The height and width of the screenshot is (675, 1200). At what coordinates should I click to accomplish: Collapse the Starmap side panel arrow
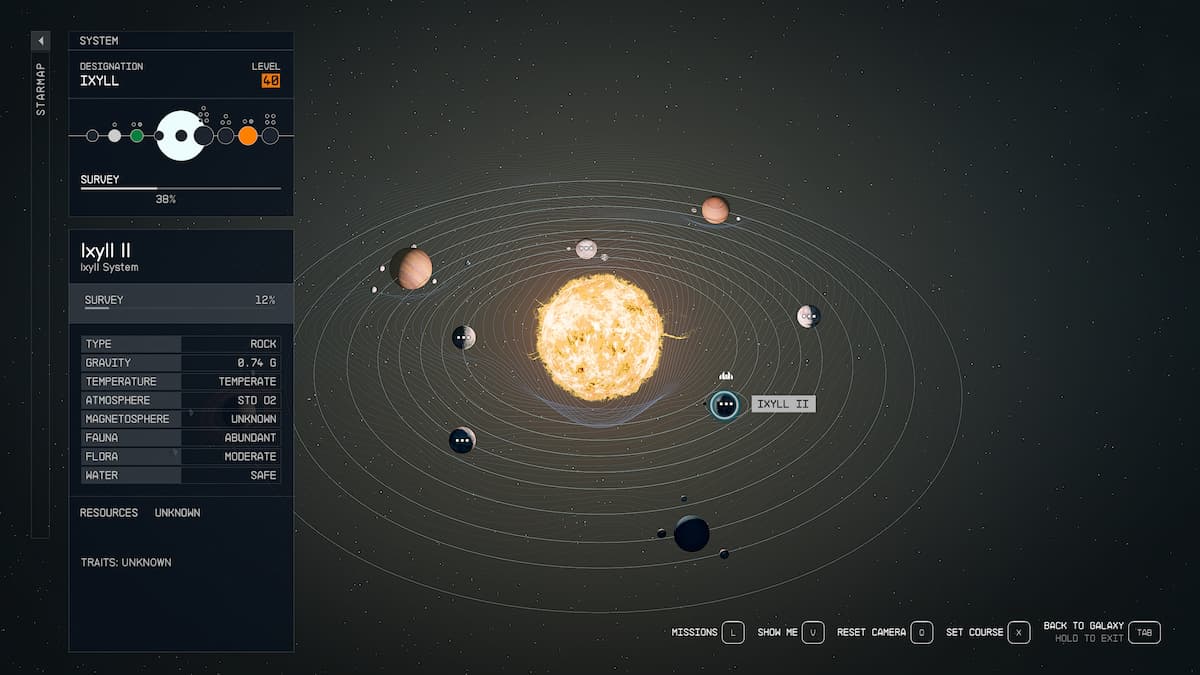41,41
